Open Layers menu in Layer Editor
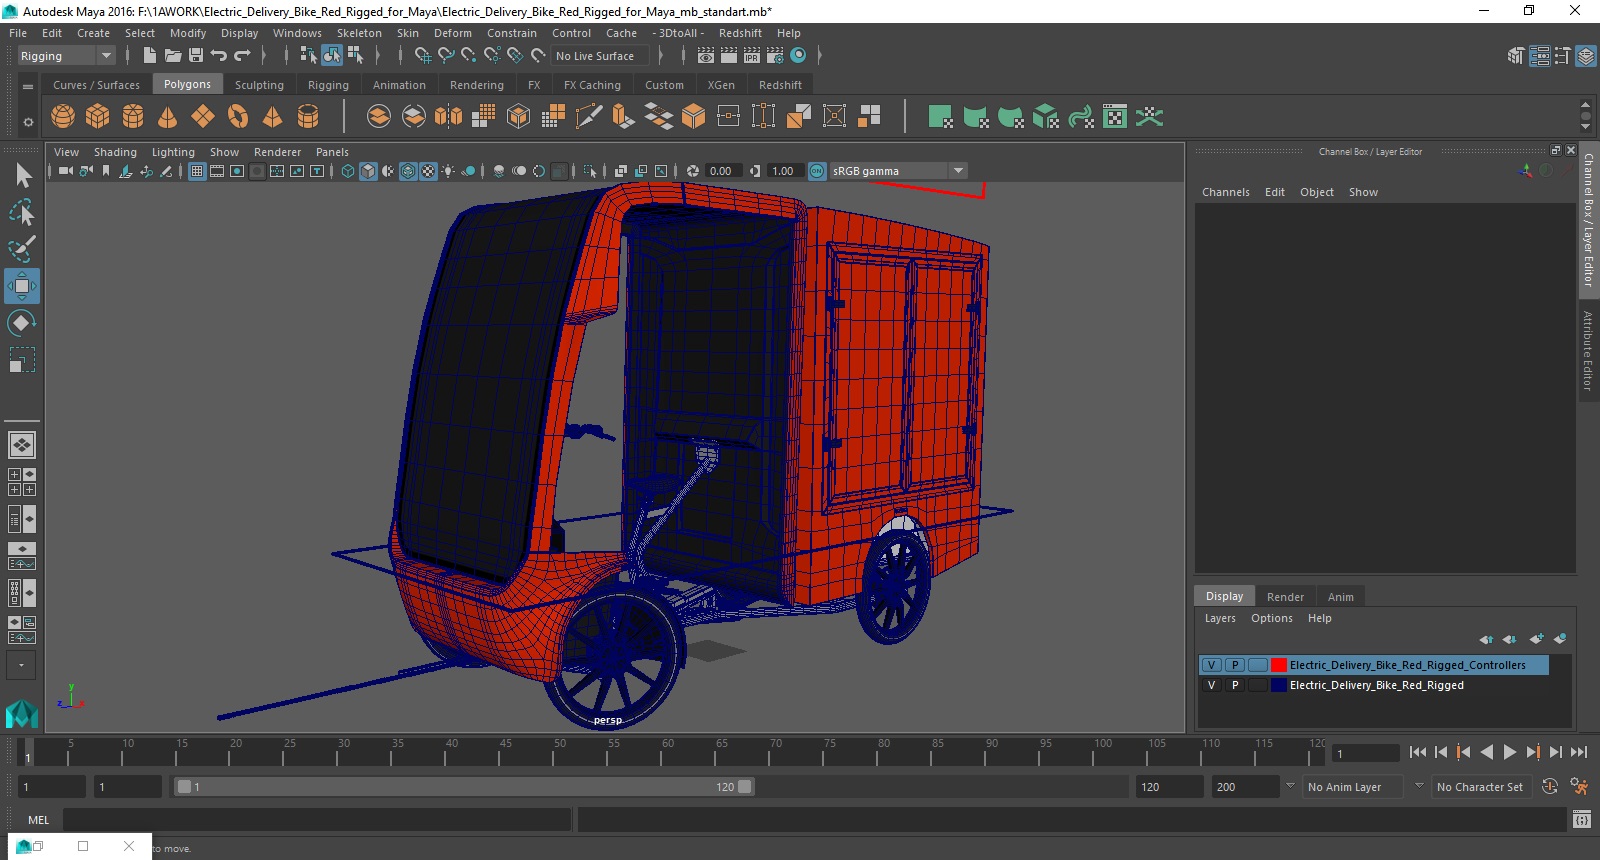Image resolution: width=1600 pixels, height=860 pixels. [1220, 618]
